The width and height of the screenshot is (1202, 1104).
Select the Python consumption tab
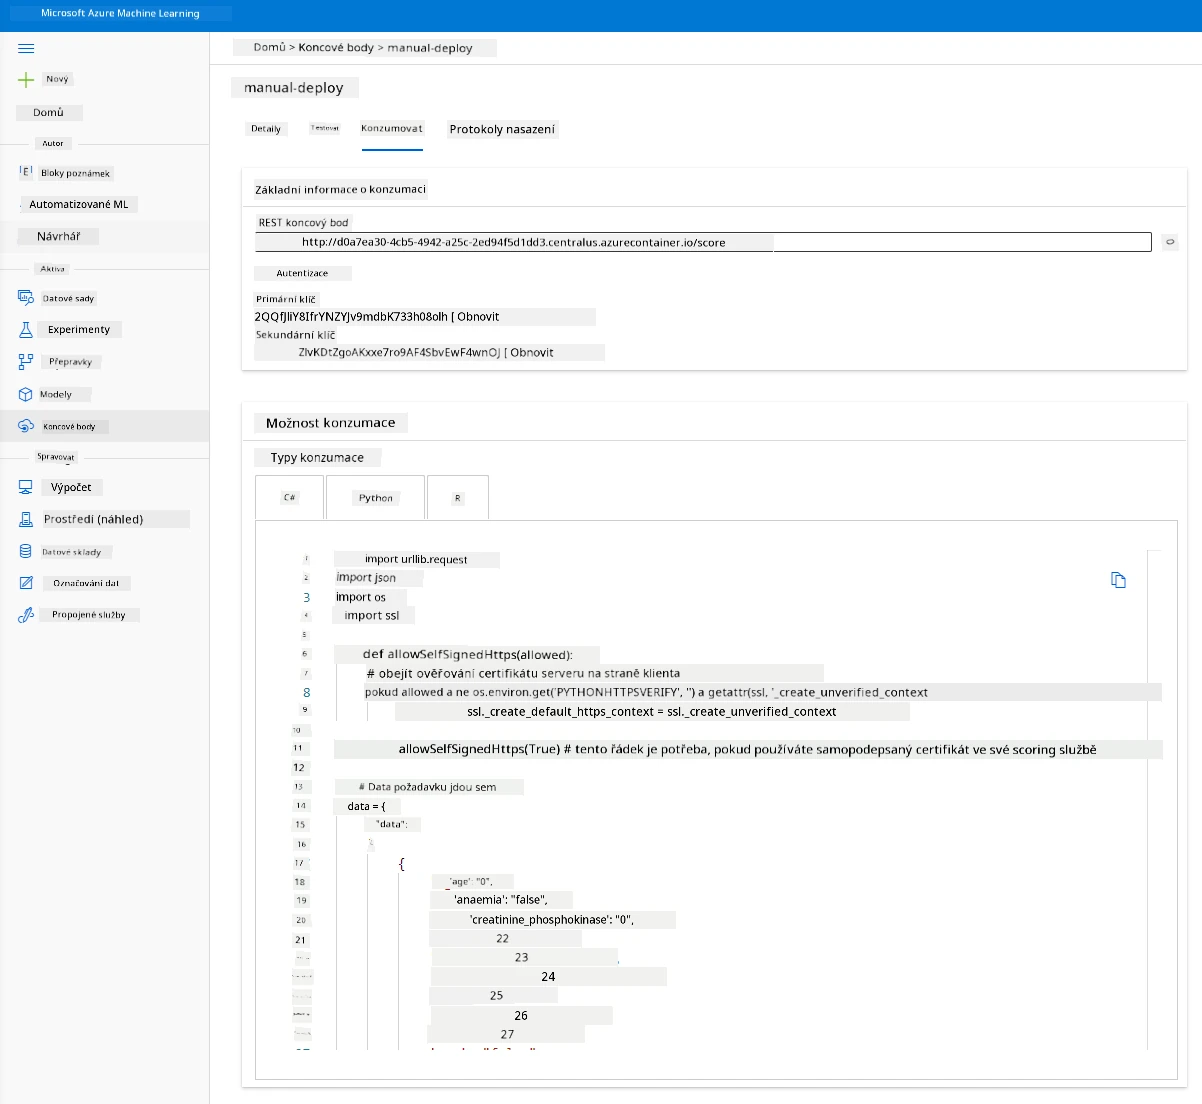376,497
